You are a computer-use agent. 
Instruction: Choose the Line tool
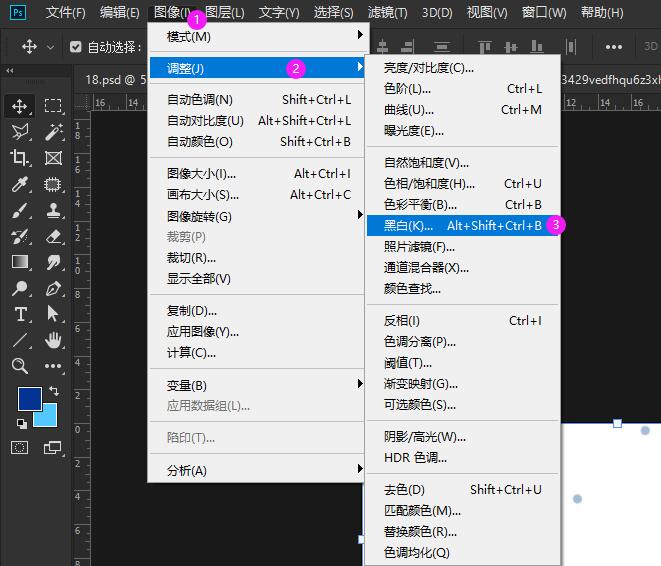coord(19,340)
